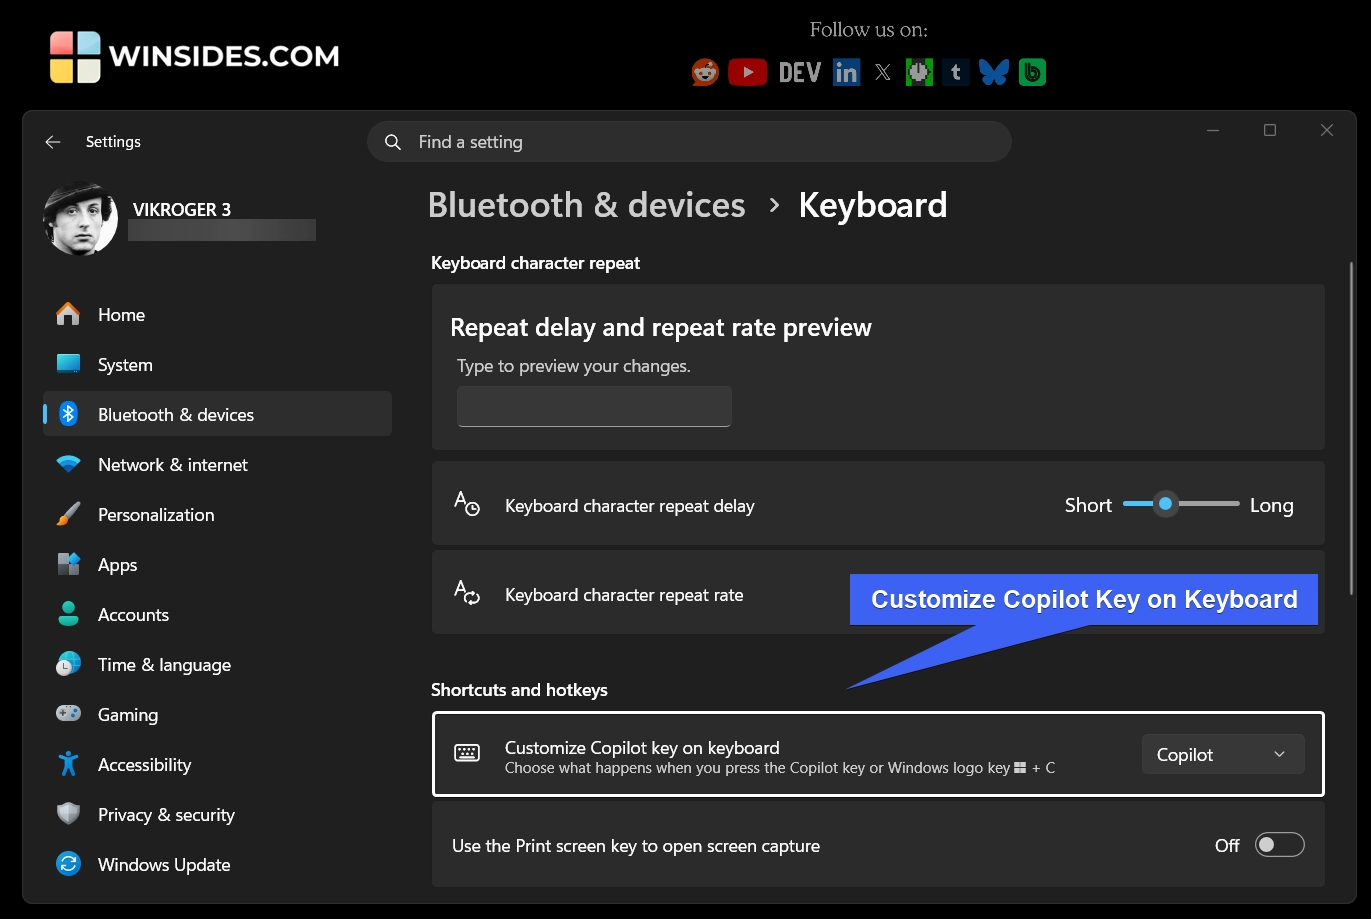Image resolution: width=1371 pixels, height=919 pixels.
Task: Enable Print screen key to open screen capture
Action: click(x=1279, y=844)
